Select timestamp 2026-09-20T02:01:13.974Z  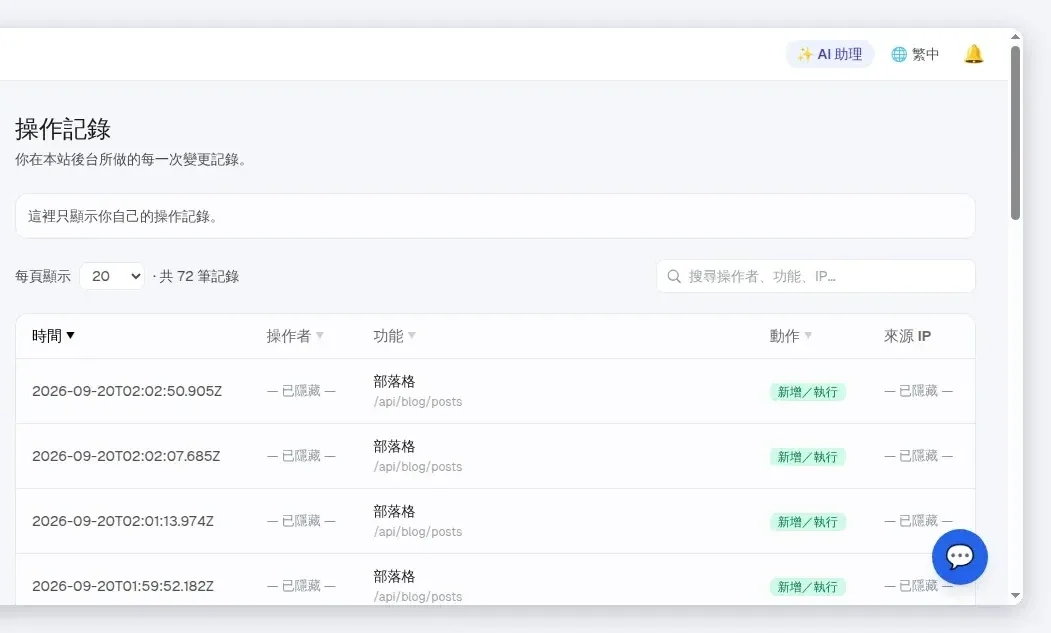click(x=123, y=521)
